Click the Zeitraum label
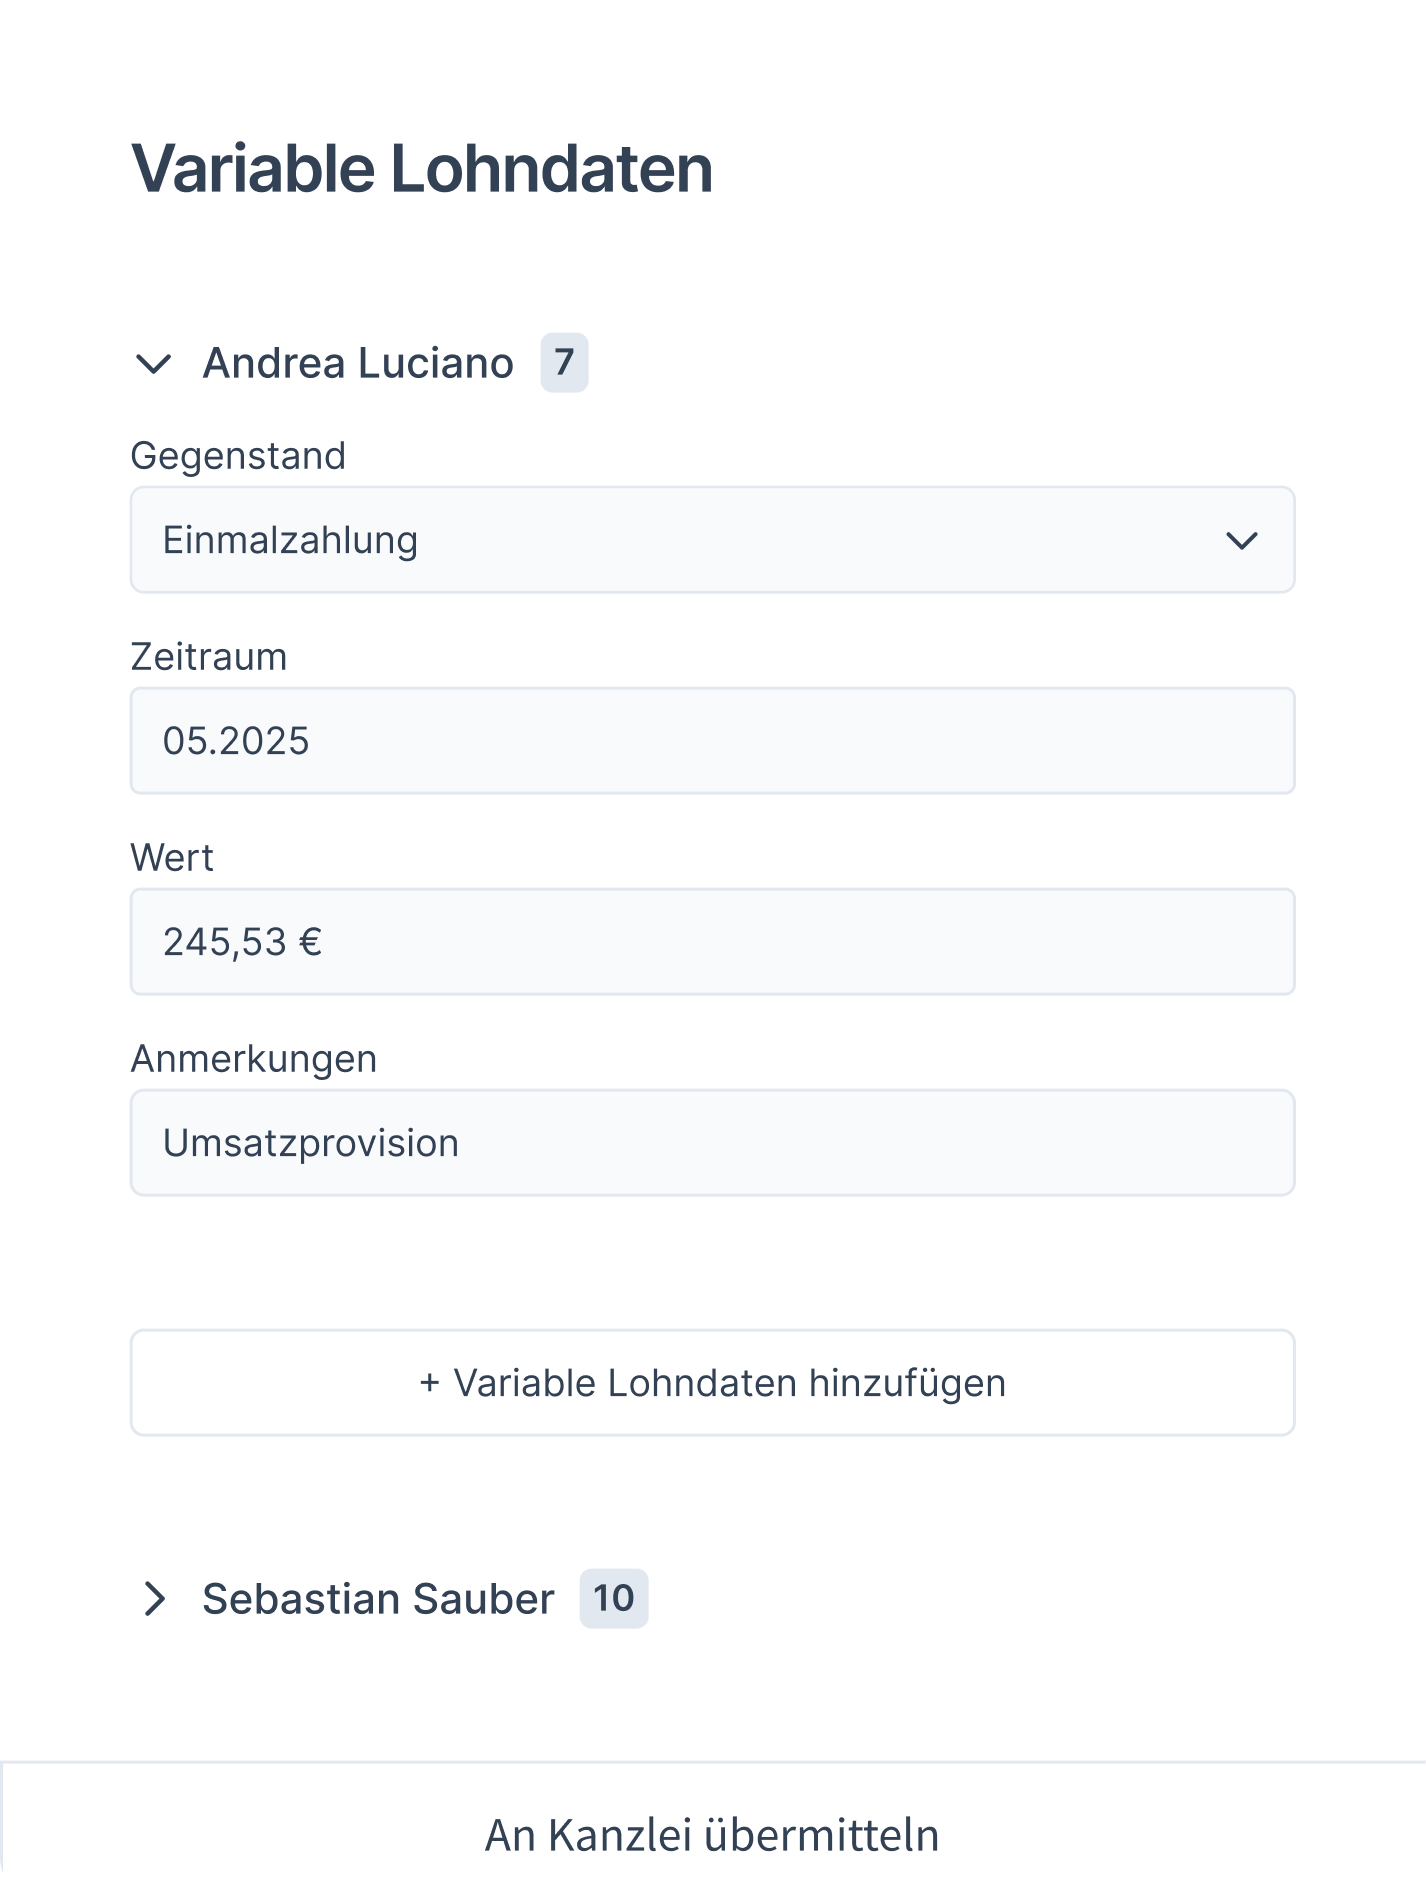Image resolution: width=1426 pixels, height=1903 pixels. click(208, 658)
